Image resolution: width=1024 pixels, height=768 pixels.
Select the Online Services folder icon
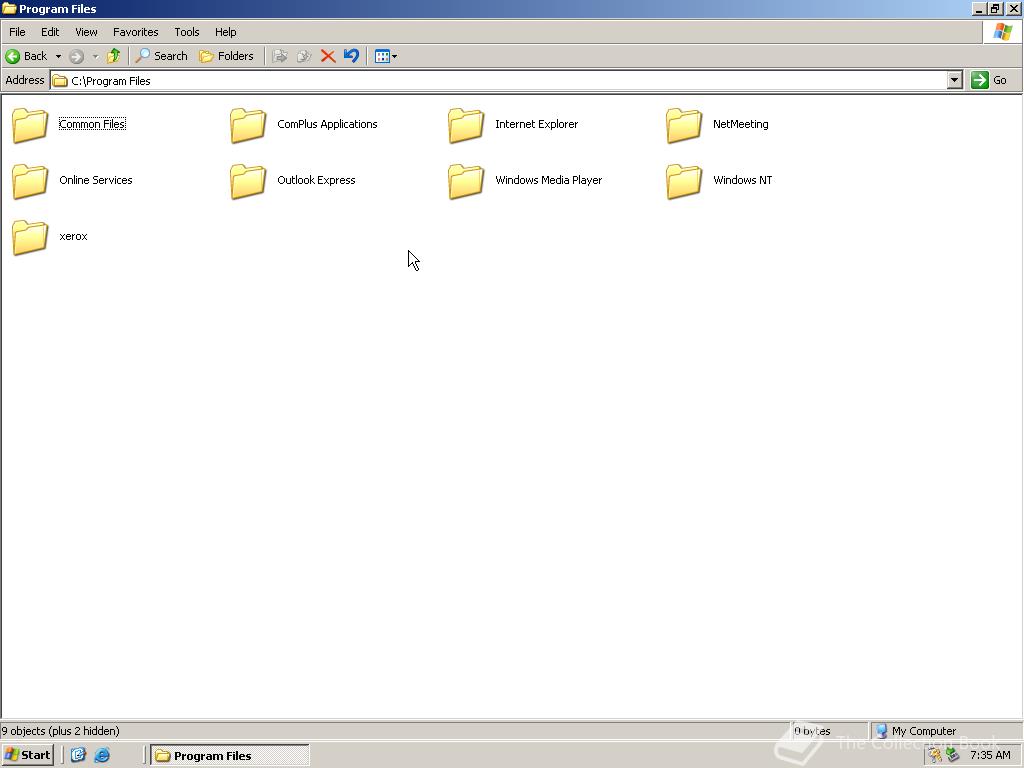point(30,181)
